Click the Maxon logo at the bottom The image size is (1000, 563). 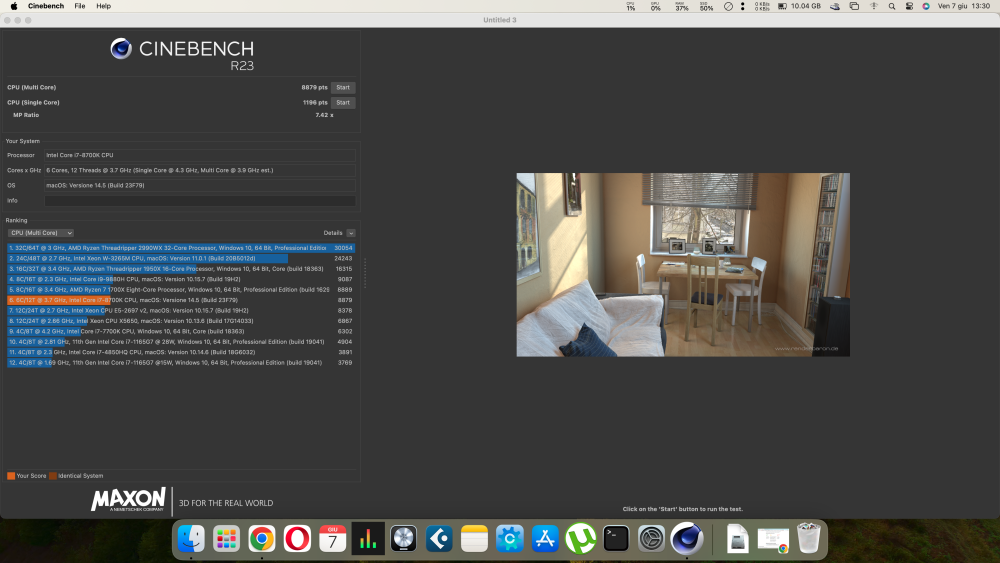coord(128,500)
